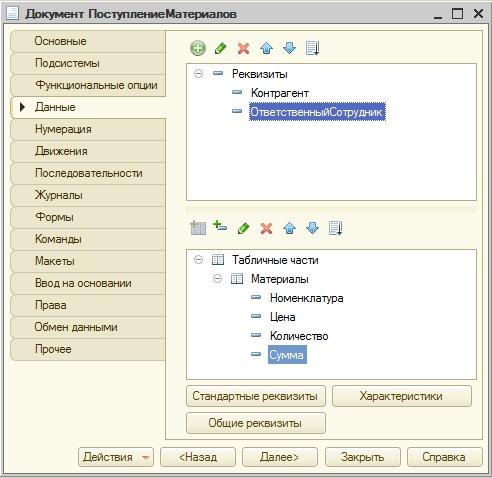Click red delete icon above Реквизиты list

point(244,49)
